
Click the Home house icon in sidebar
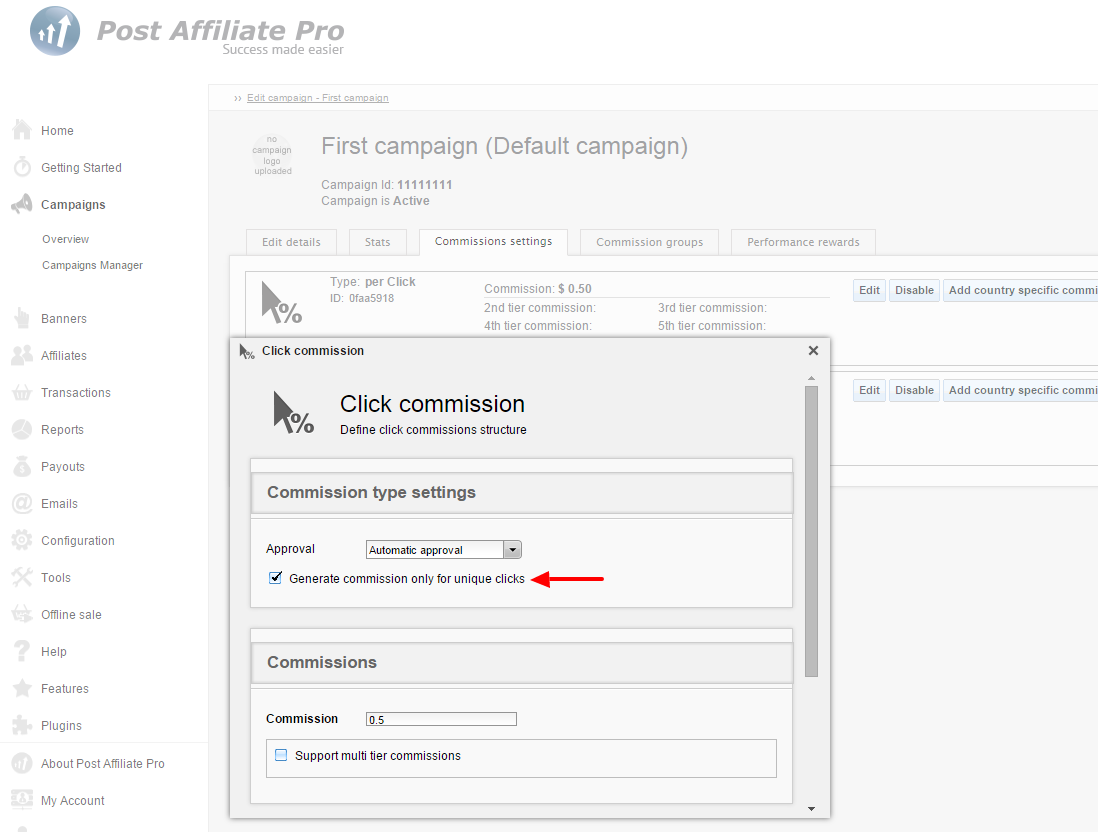tap(22, 130)
